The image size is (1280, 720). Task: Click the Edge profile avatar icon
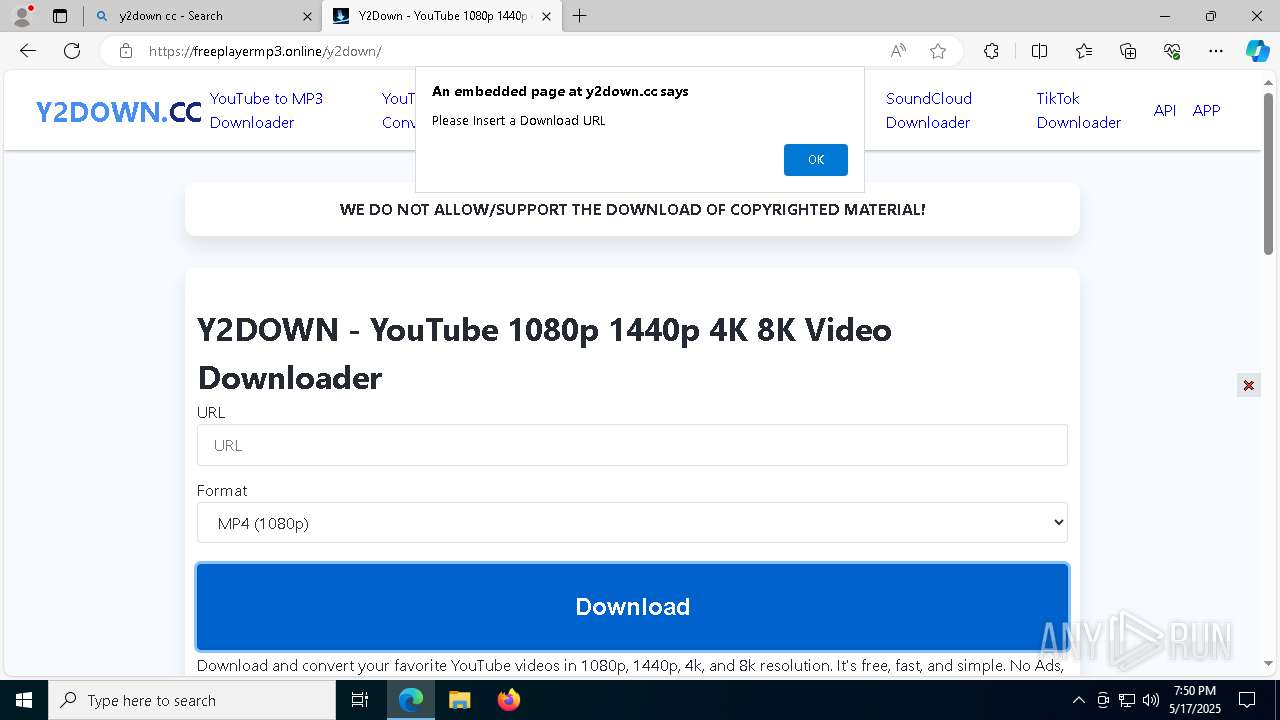tap(21, 16)
